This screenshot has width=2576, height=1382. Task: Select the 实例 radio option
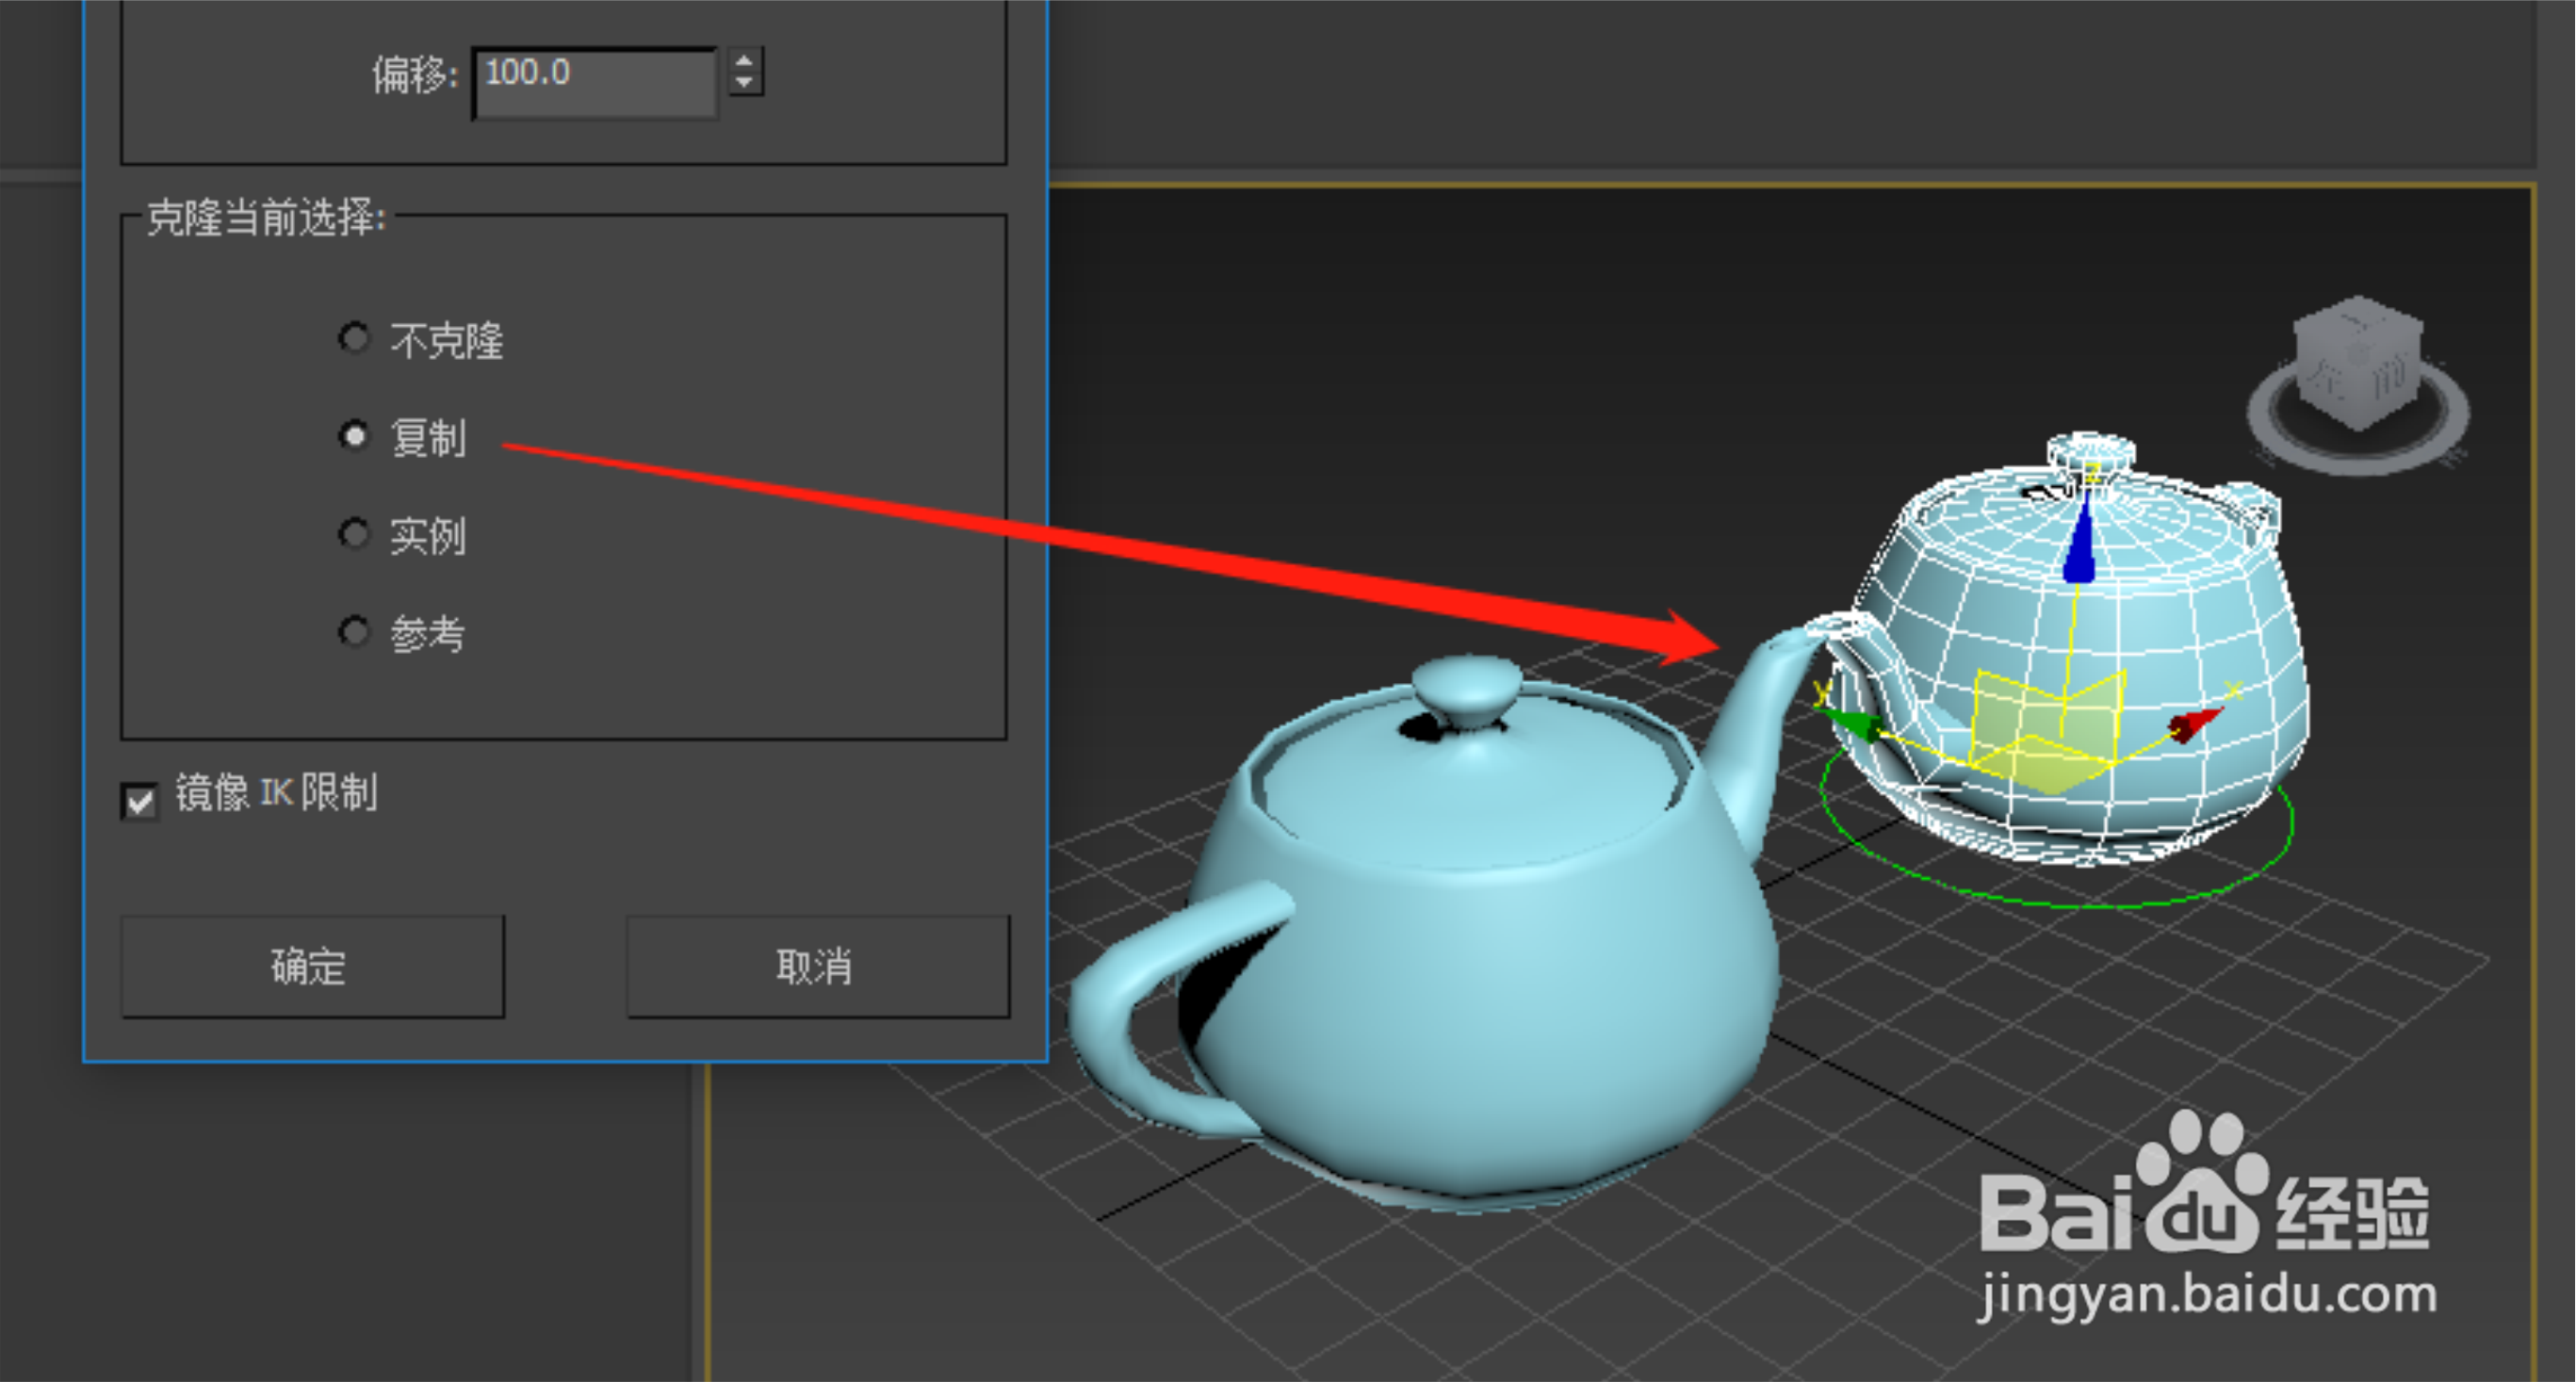pyautogui.click(x=353, y=533)
